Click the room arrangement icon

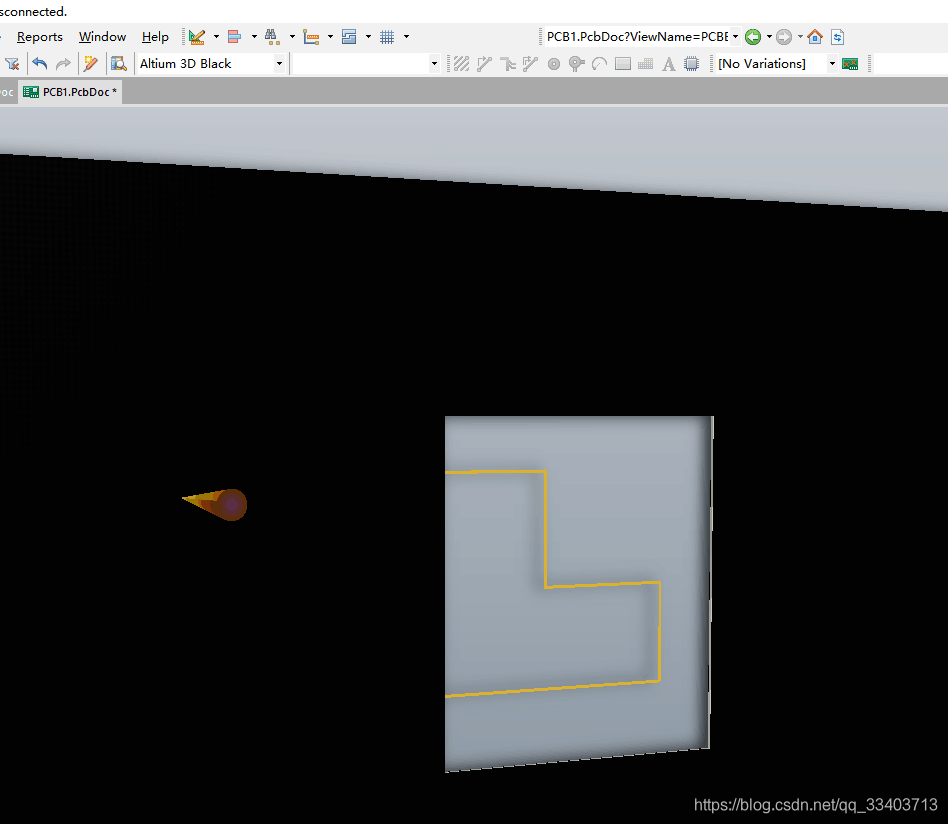click(x=349, y=37)
